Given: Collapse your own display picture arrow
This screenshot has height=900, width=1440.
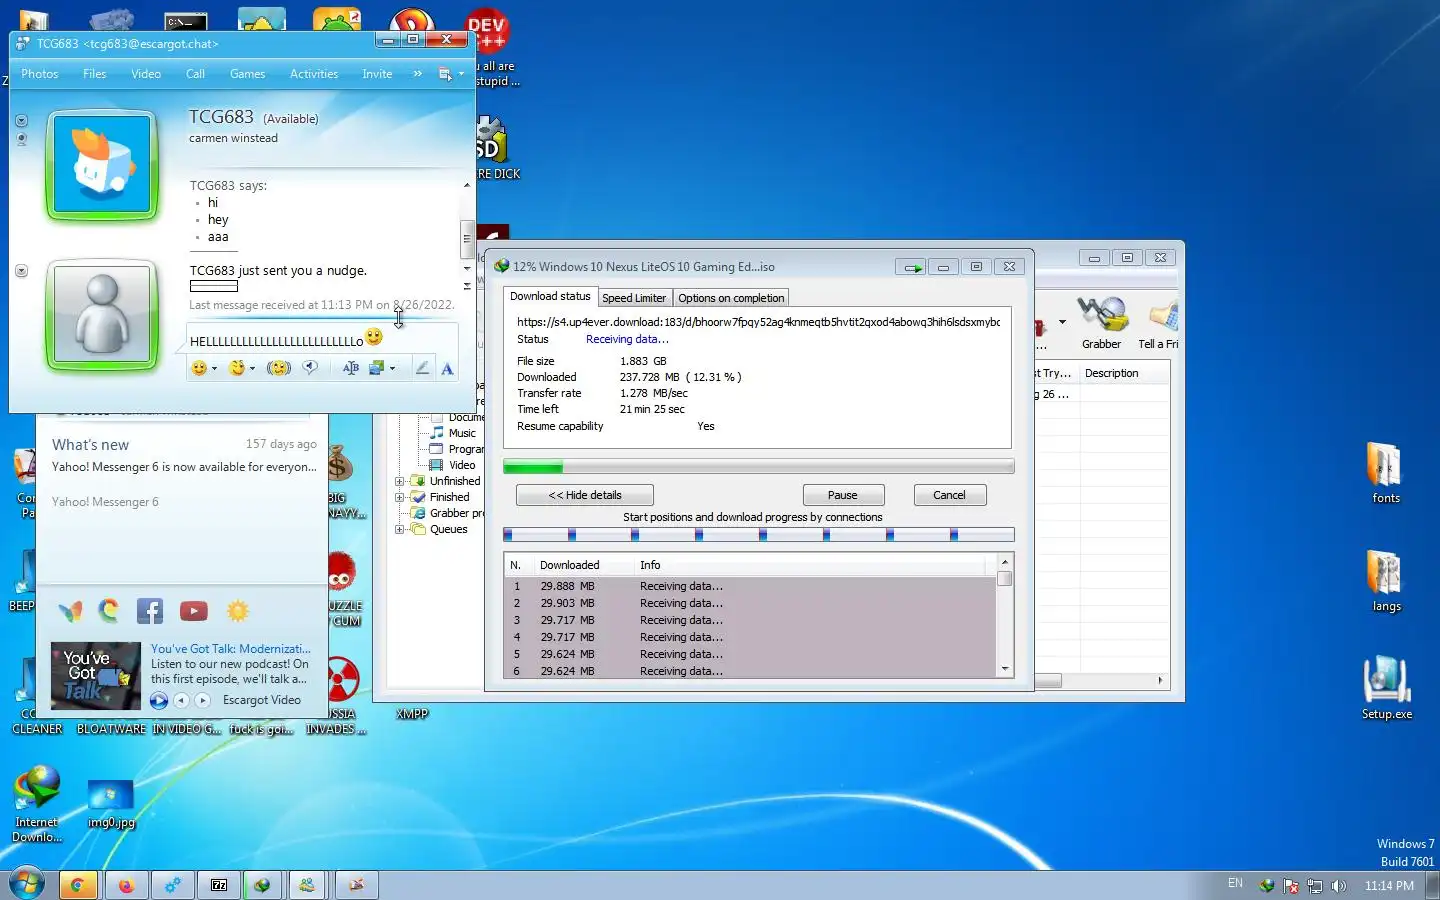Looking at the screenshot, I should coord(21,271).
